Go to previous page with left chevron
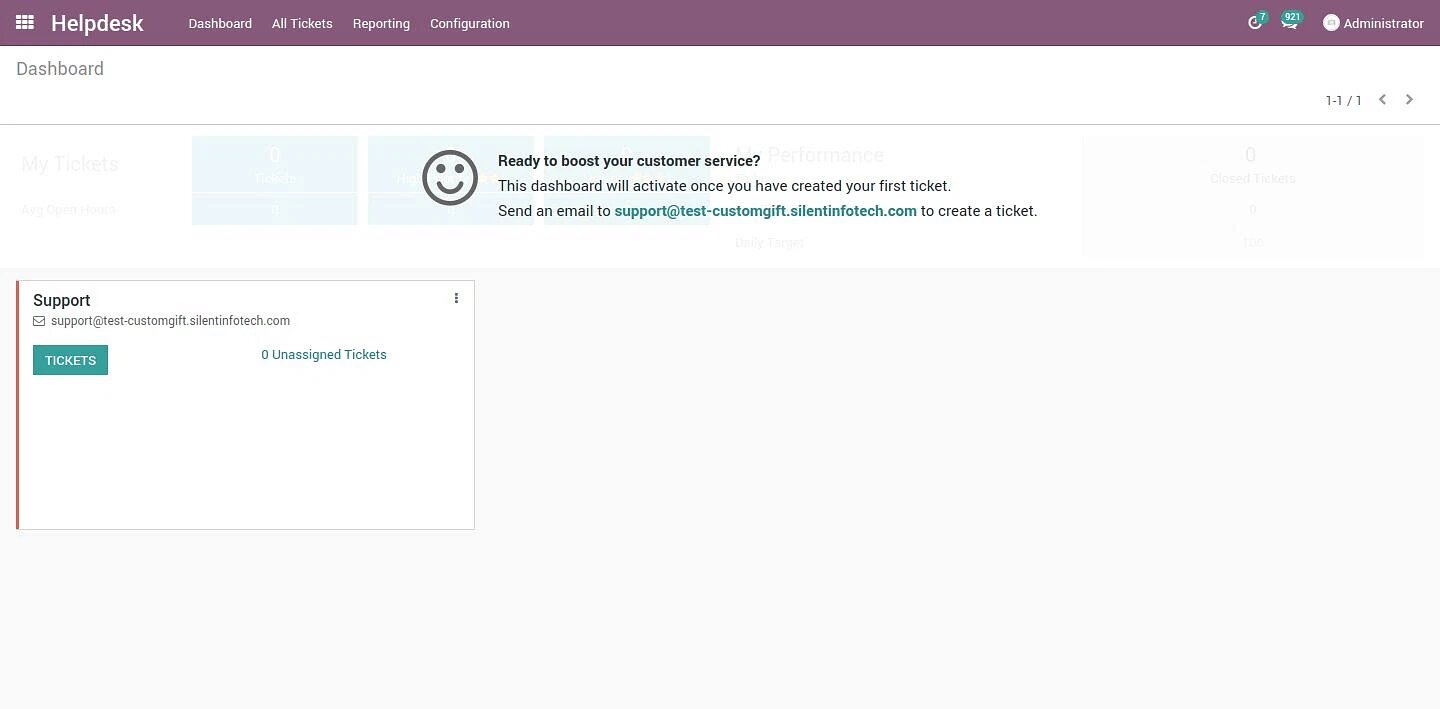 click(1382, 100)
